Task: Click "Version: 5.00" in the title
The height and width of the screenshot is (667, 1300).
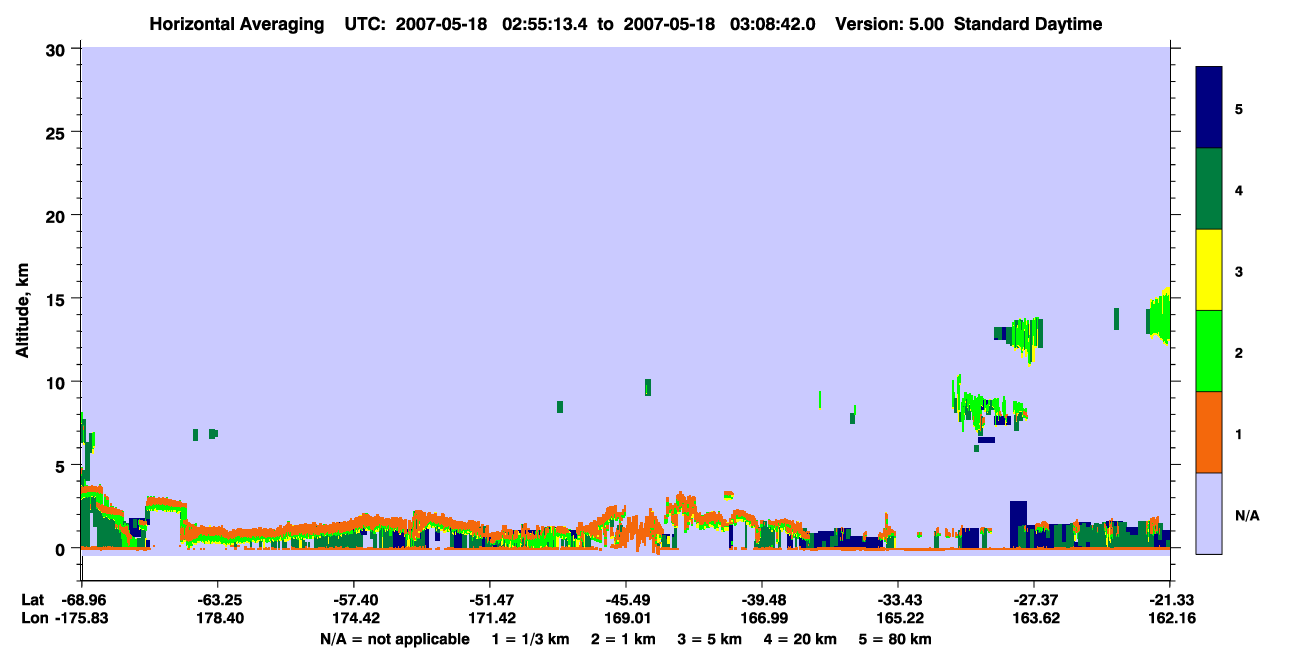Action: tap(889, 24)
